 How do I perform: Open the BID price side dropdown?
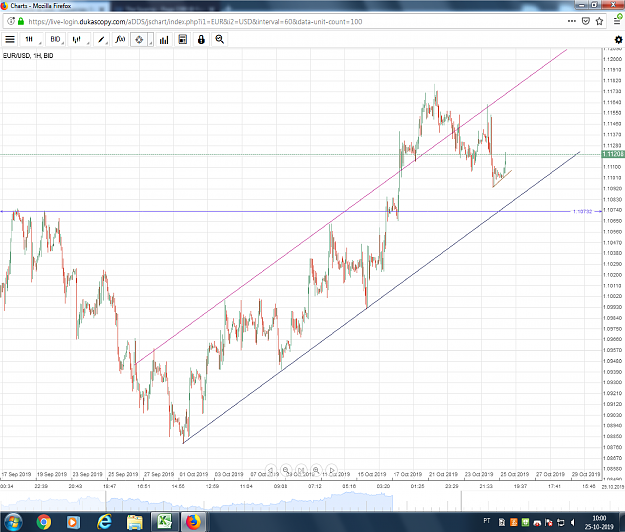point(55,39)
